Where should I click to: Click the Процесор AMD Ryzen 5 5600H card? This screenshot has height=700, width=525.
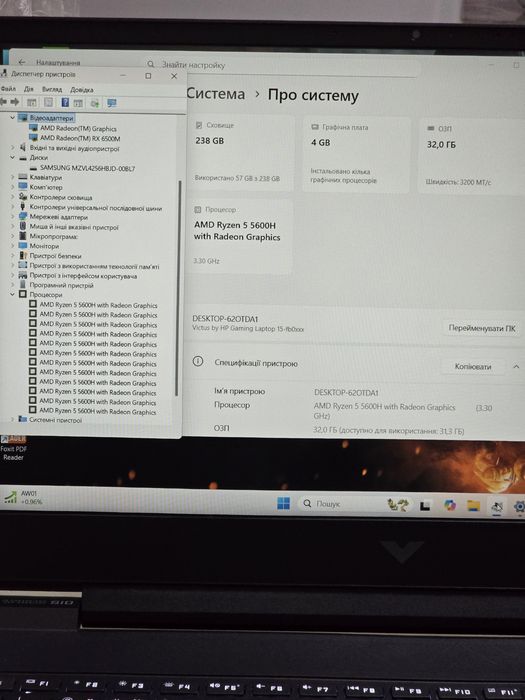pyautogui.click(x=242, y=236)
